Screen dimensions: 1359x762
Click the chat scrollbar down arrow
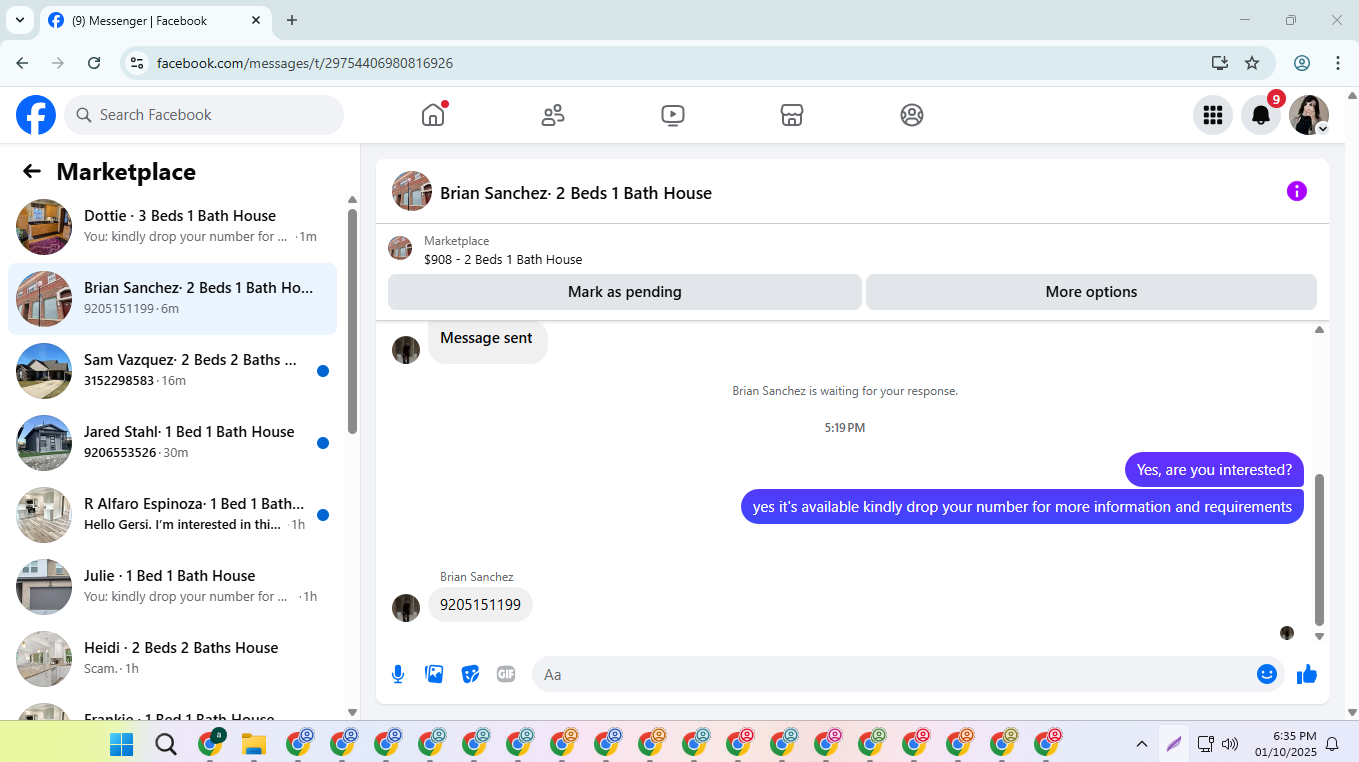[1319, 636]
